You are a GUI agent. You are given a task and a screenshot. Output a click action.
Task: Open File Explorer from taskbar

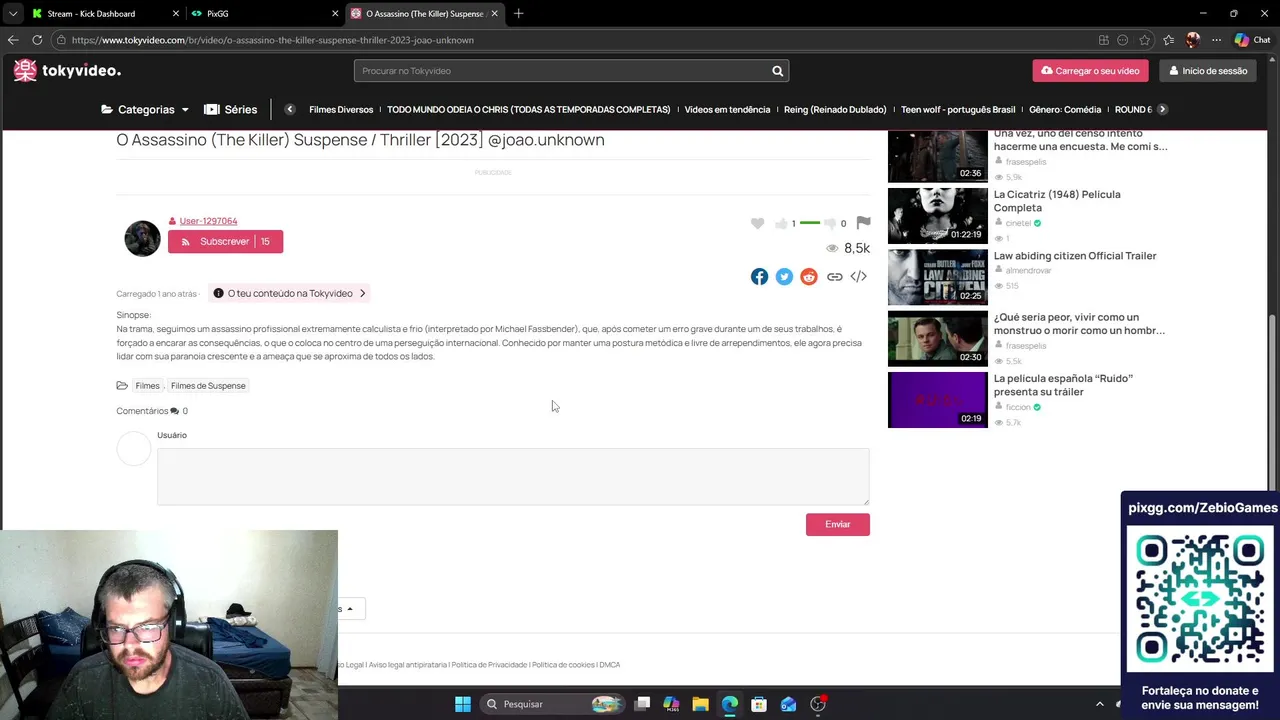(x=700, y=704)
